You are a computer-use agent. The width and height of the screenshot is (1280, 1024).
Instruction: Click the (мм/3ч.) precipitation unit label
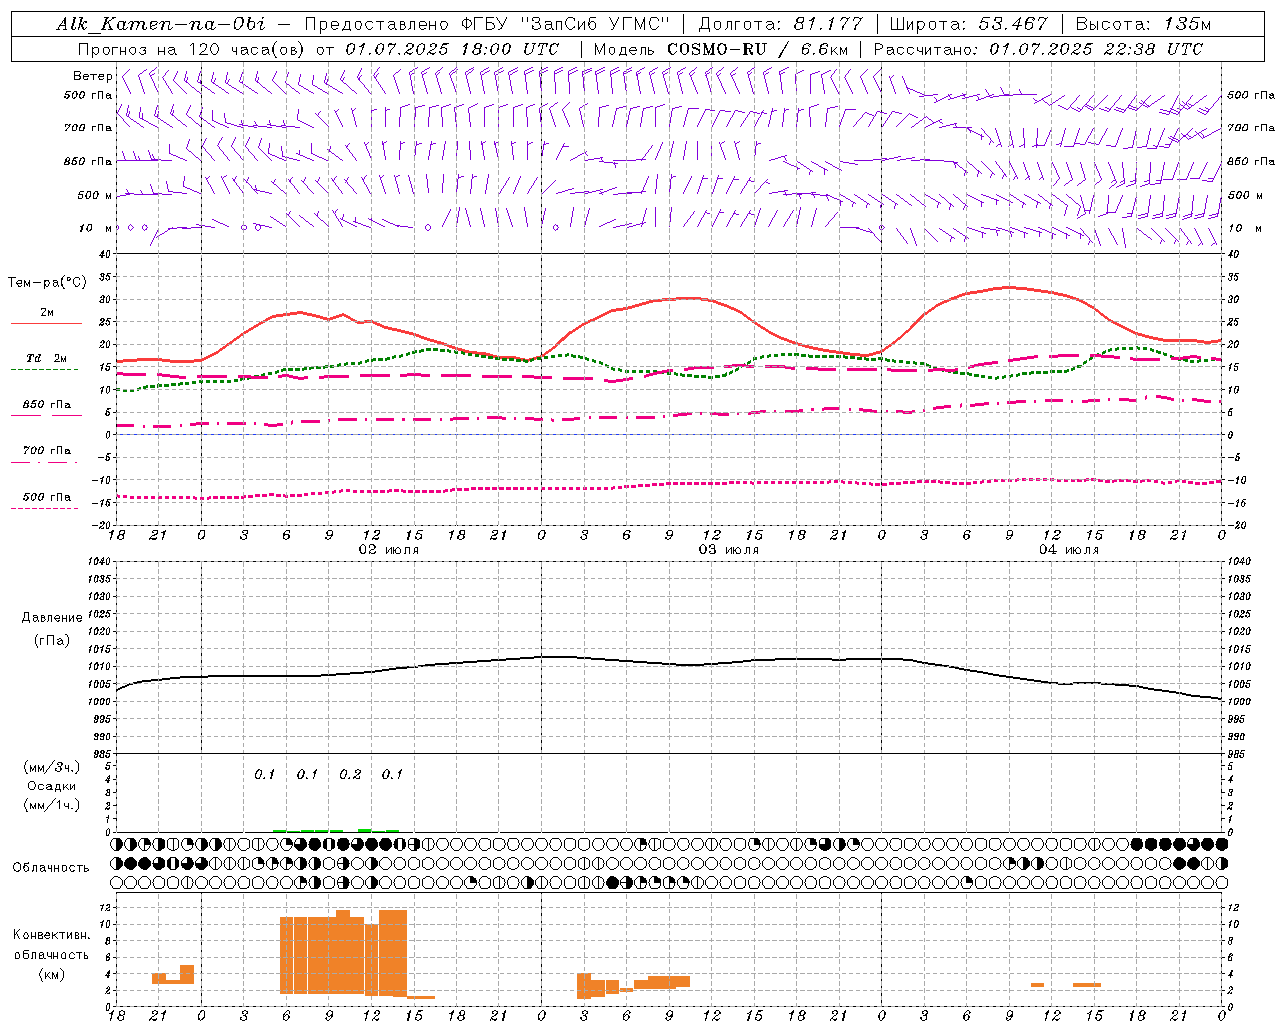point(52,767)
